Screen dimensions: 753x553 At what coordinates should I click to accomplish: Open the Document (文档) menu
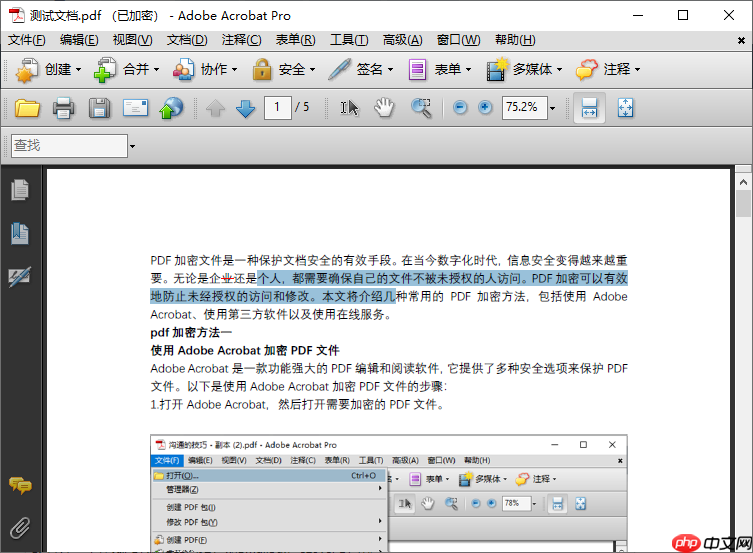[187, 40]
